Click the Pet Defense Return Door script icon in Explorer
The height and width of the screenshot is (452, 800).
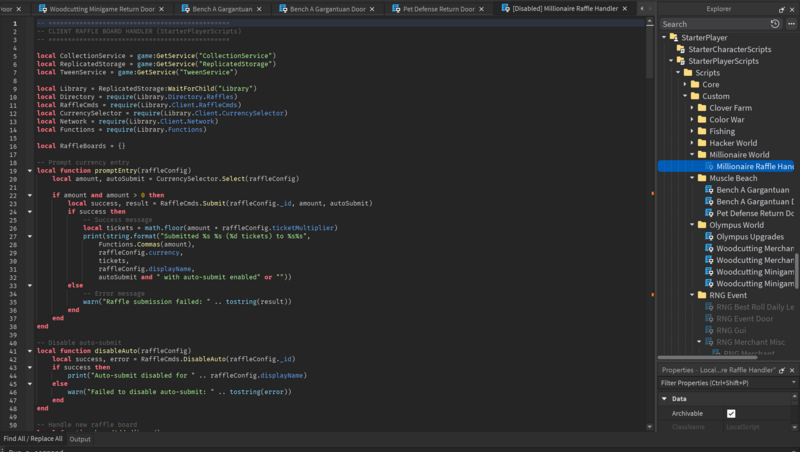click(707, 213)
